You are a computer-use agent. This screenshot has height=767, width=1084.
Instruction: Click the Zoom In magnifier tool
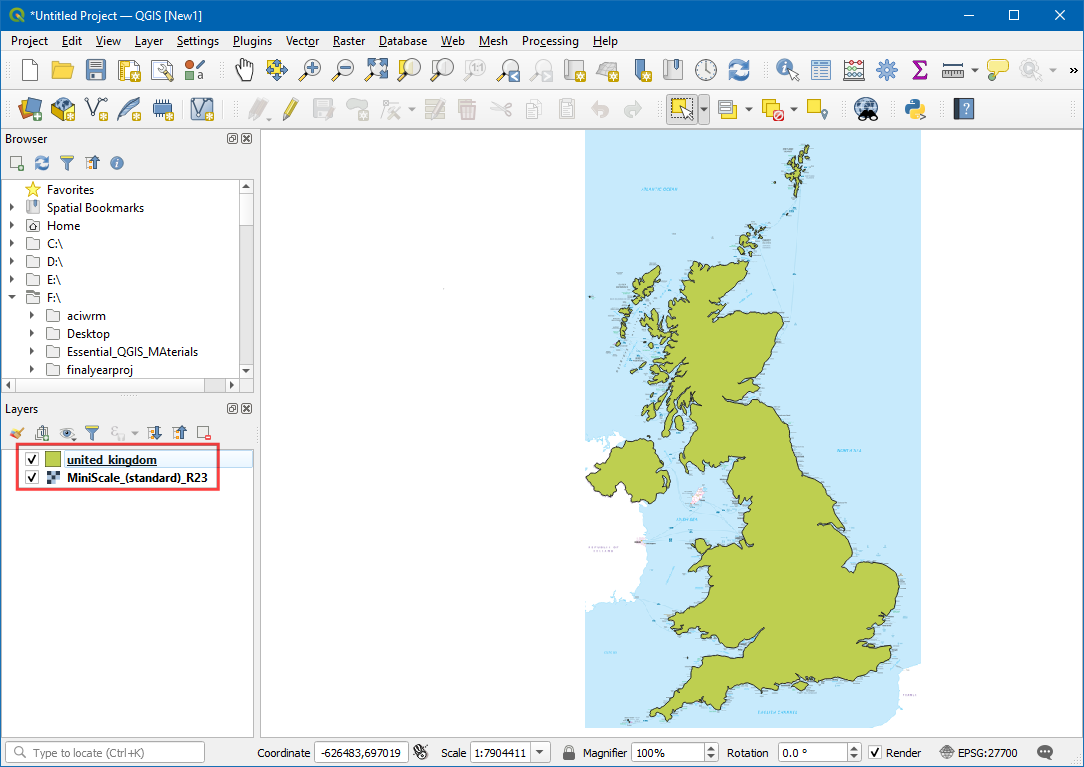pos(311,70)
